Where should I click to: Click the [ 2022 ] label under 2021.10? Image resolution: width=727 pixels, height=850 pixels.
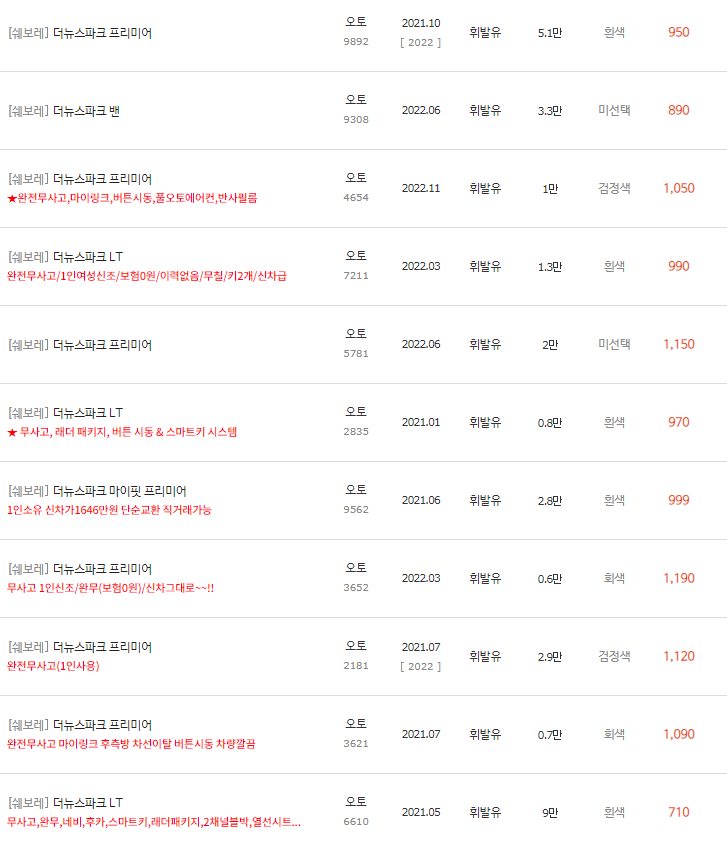click(419, 42)
